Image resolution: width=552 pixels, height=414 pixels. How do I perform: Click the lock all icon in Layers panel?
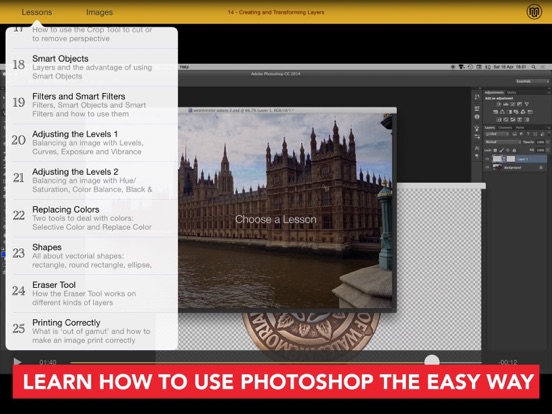tap(514, 150)
